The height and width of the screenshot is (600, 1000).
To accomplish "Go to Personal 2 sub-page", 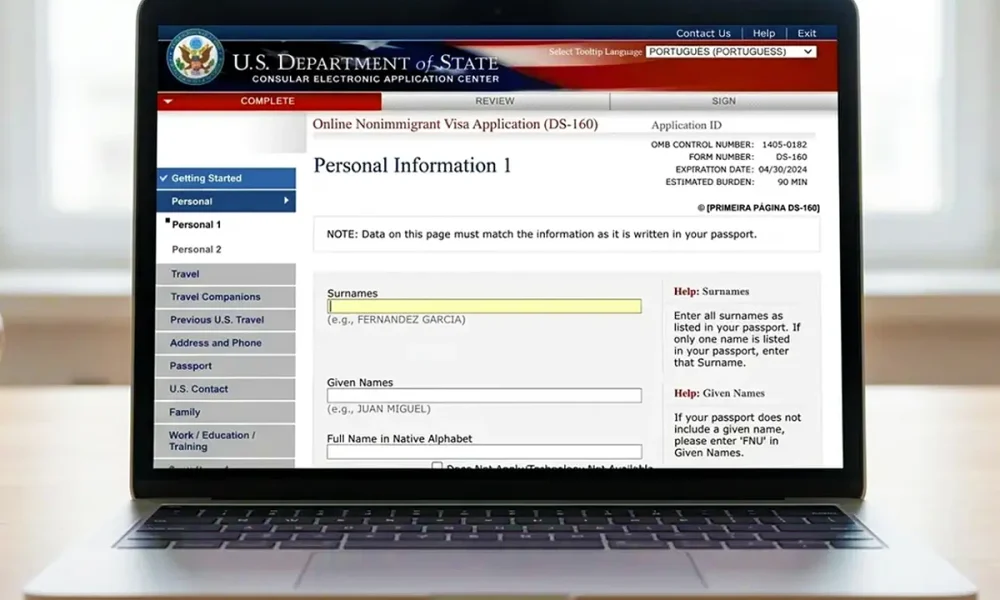I will 196,249.
